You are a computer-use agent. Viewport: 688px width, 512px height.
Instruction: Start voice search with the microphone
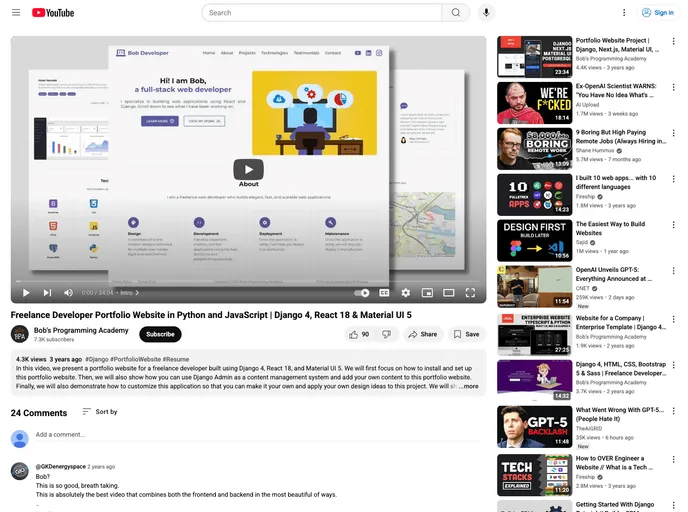pyautogui.click(x=486, y=13)
